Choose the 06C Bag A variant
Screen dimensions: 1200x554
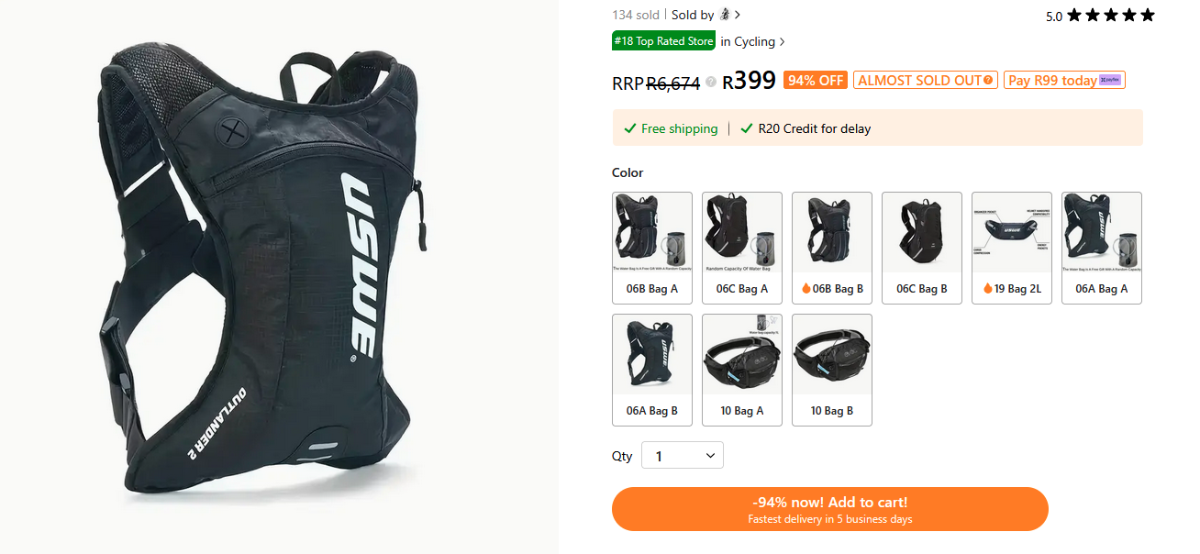(x=742, y=247)
